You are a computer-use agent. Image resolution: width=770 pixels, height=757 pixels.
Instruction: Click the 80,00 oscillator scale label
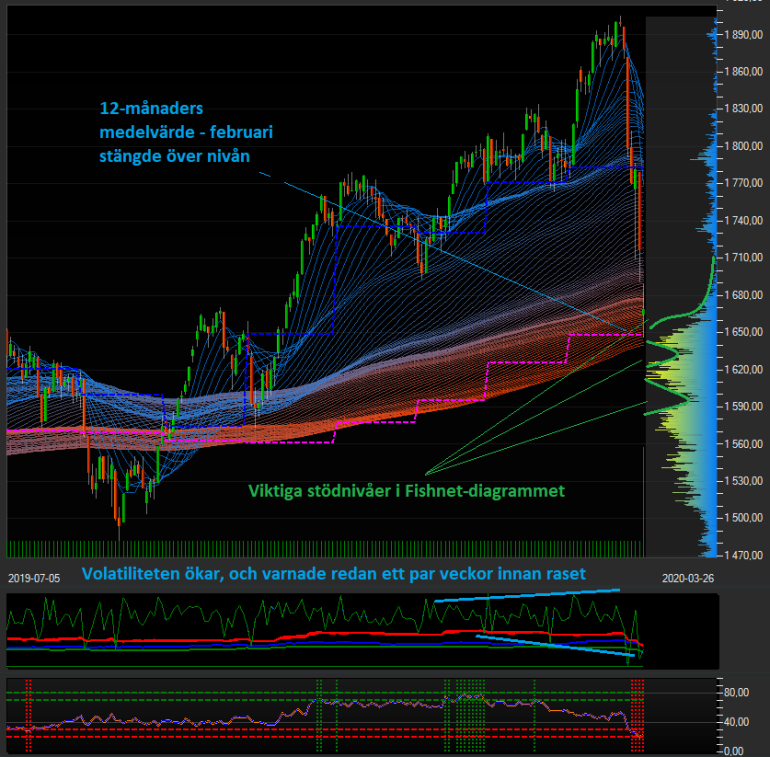tap(736, 693)
